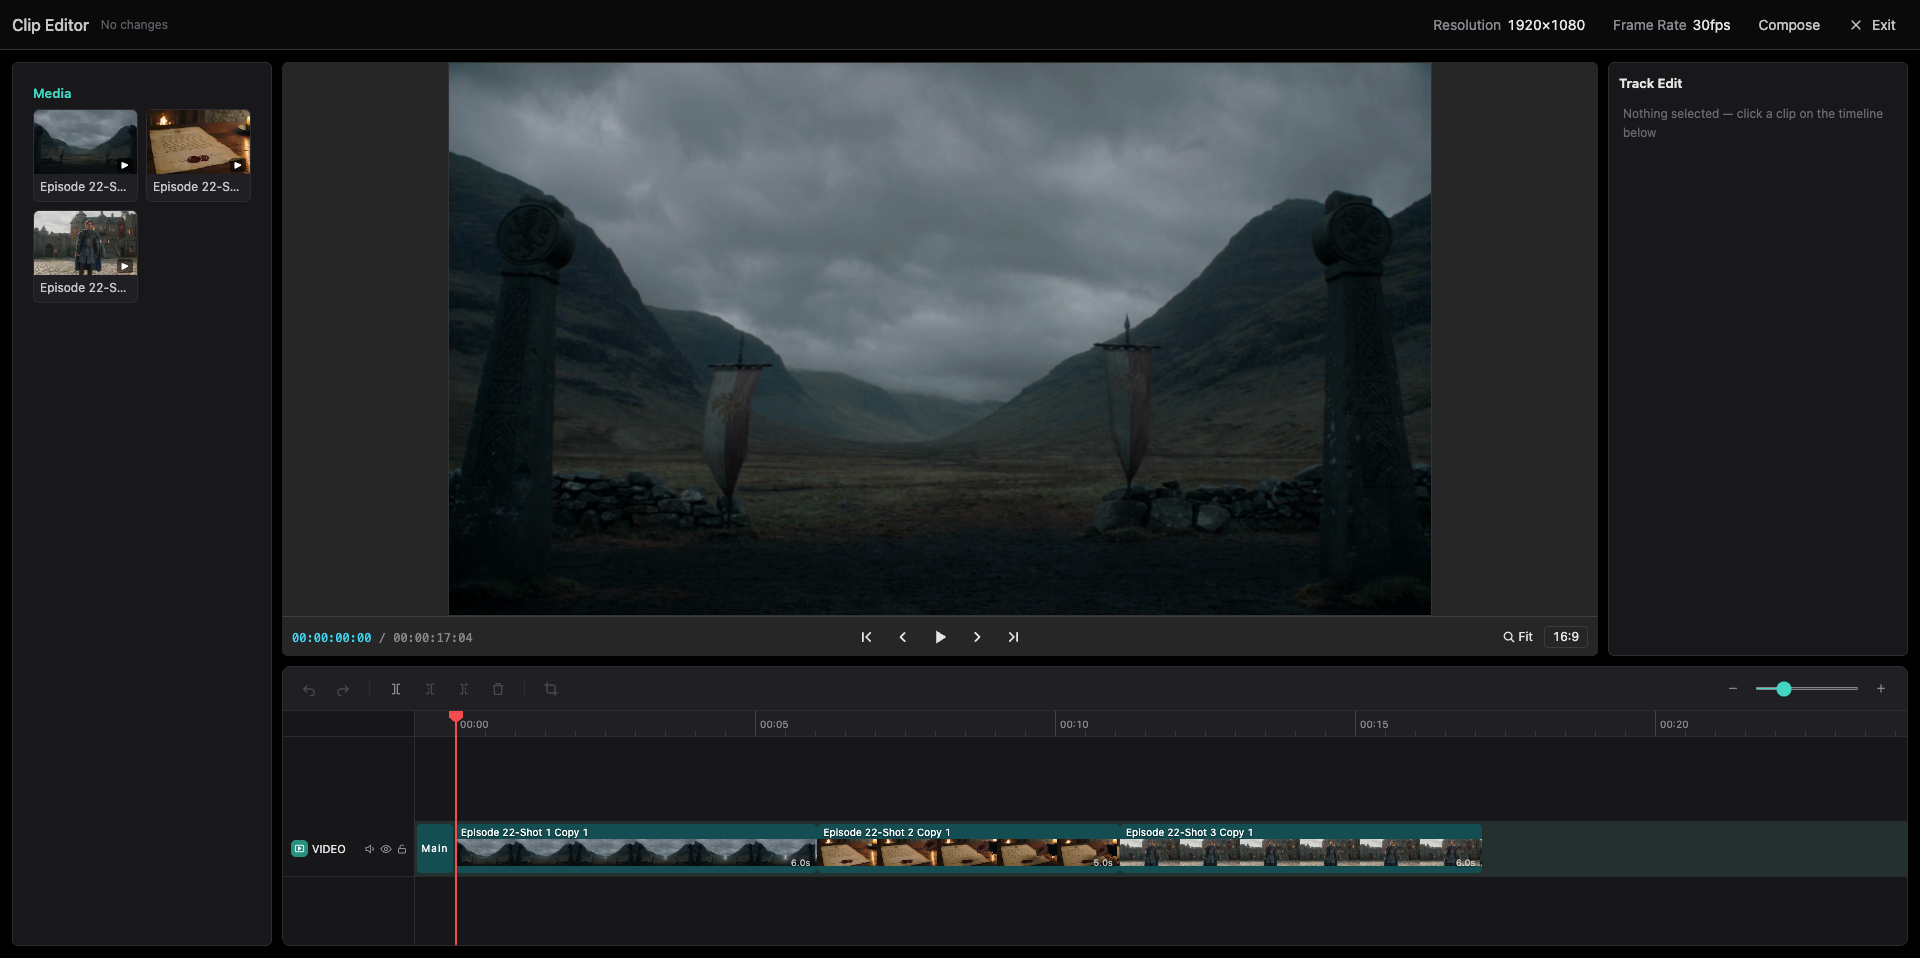Select the Episode 22-Shot 2 Copy 1 clip
This screenshot has width=1920, height=958.
(x=968, y=849)
